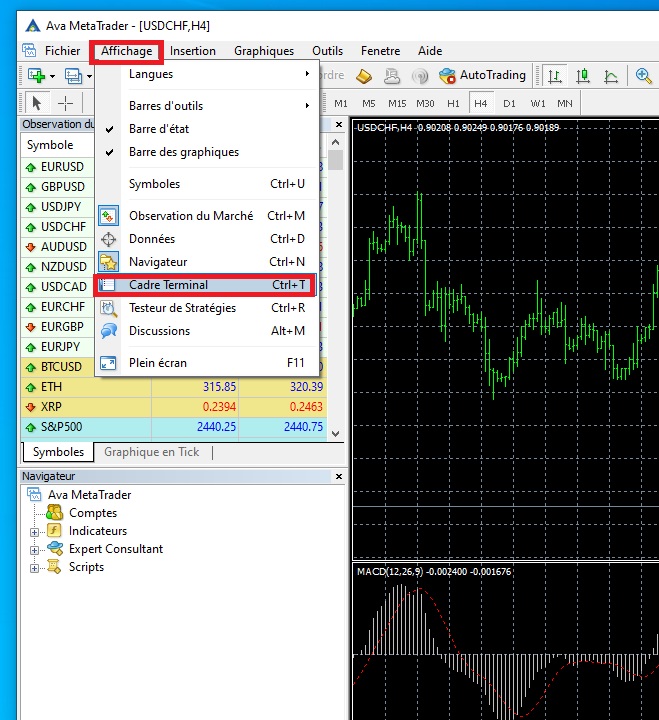The height and width of the screenshot is (720, 659).
Task: Toggle Barre d'état checkmark entry
Action: click(x=206, y=129)
